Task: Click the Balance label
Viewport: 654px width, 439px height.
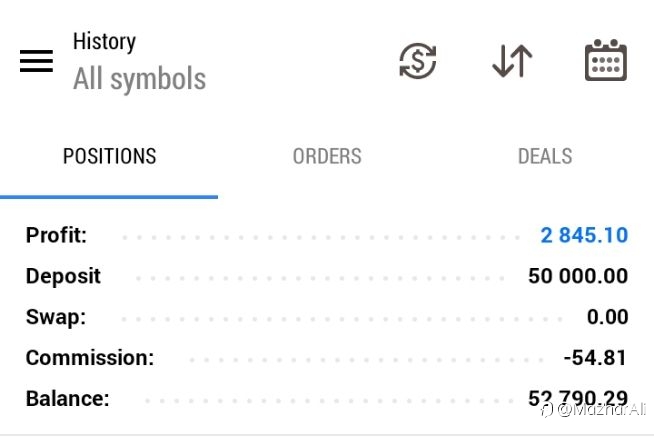Action: 67,398
